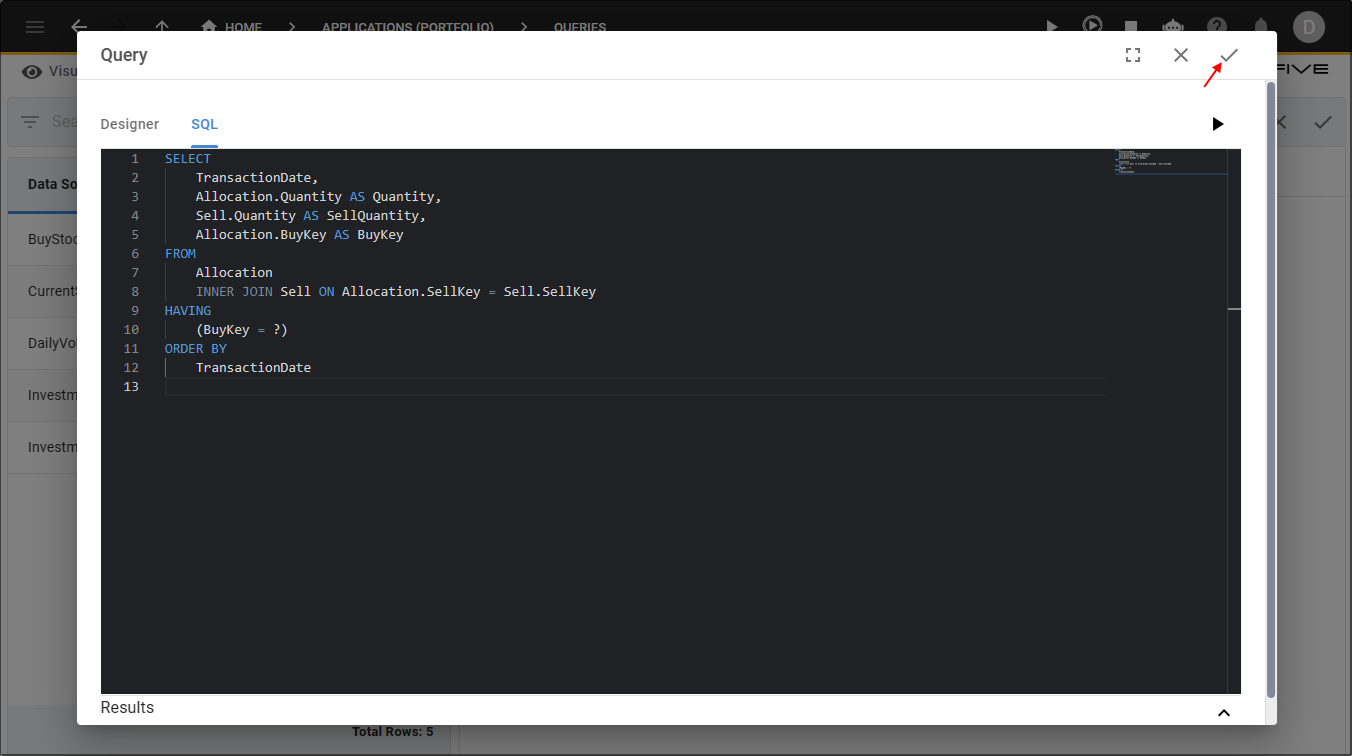This screenshot has width=1352, height=756.
Task: Expand the Results panel chevron
Action: coord(1224,712)
